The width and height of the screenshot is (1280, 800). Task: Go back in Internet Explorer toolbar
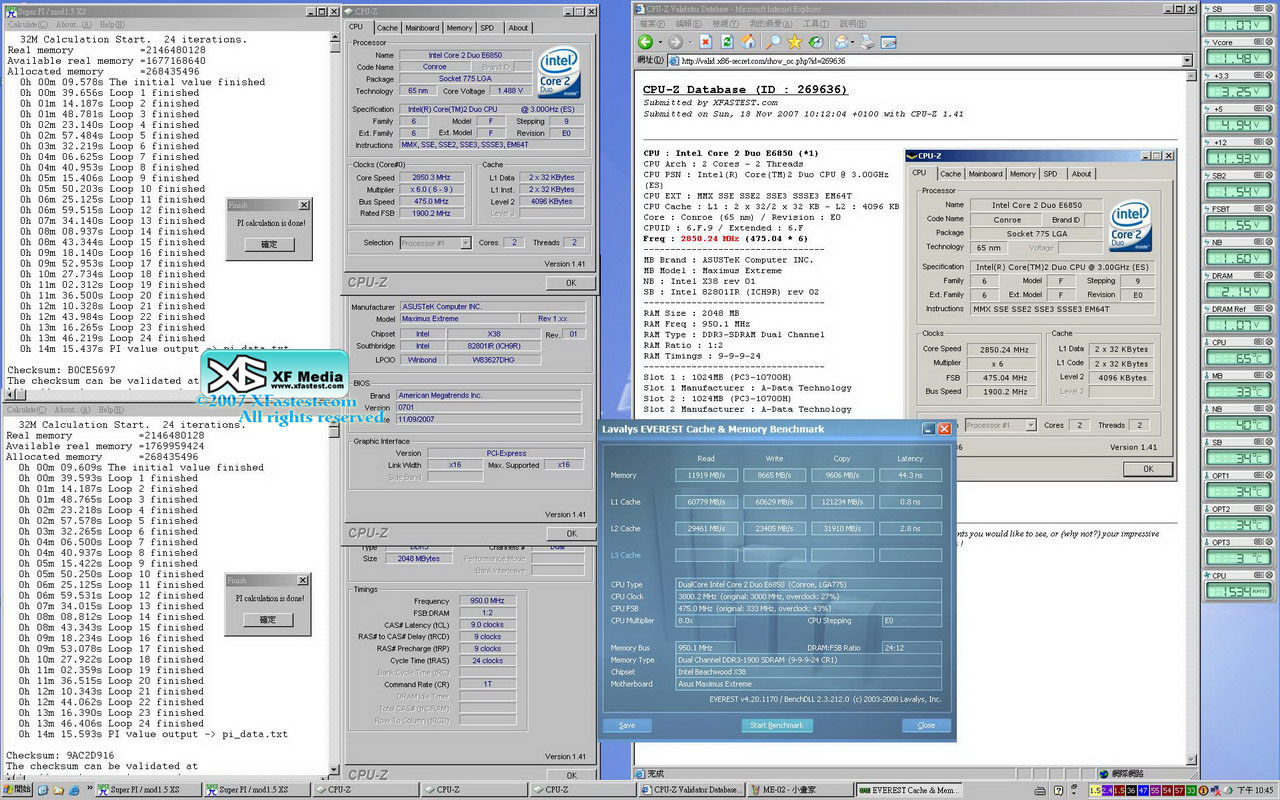pos(645,42)
